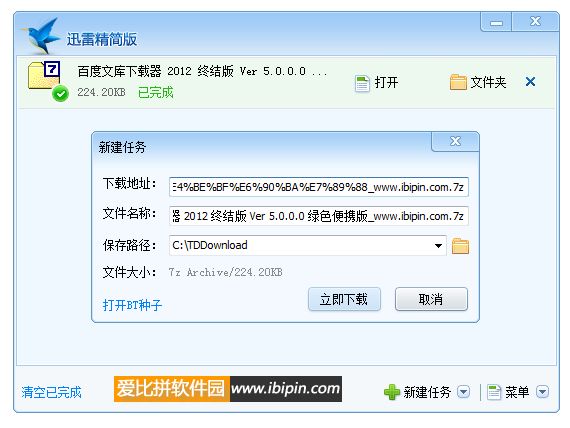Image resolution: width=570 pixels, height=428 pixels.
Task: Browse save path with folder icon
Action: (460, 246)
